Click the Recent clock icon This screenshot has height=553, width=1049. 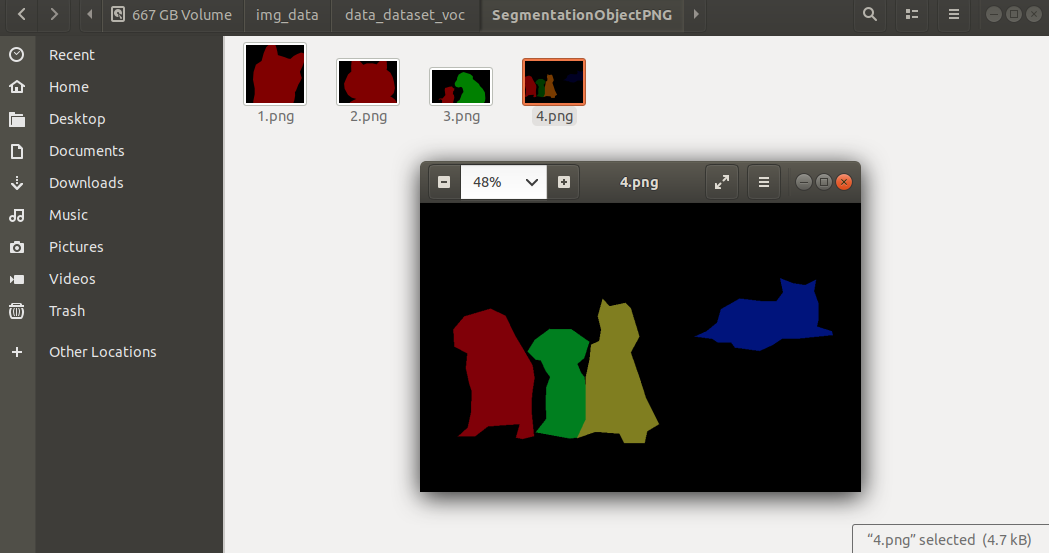click(x=17, y=55)
